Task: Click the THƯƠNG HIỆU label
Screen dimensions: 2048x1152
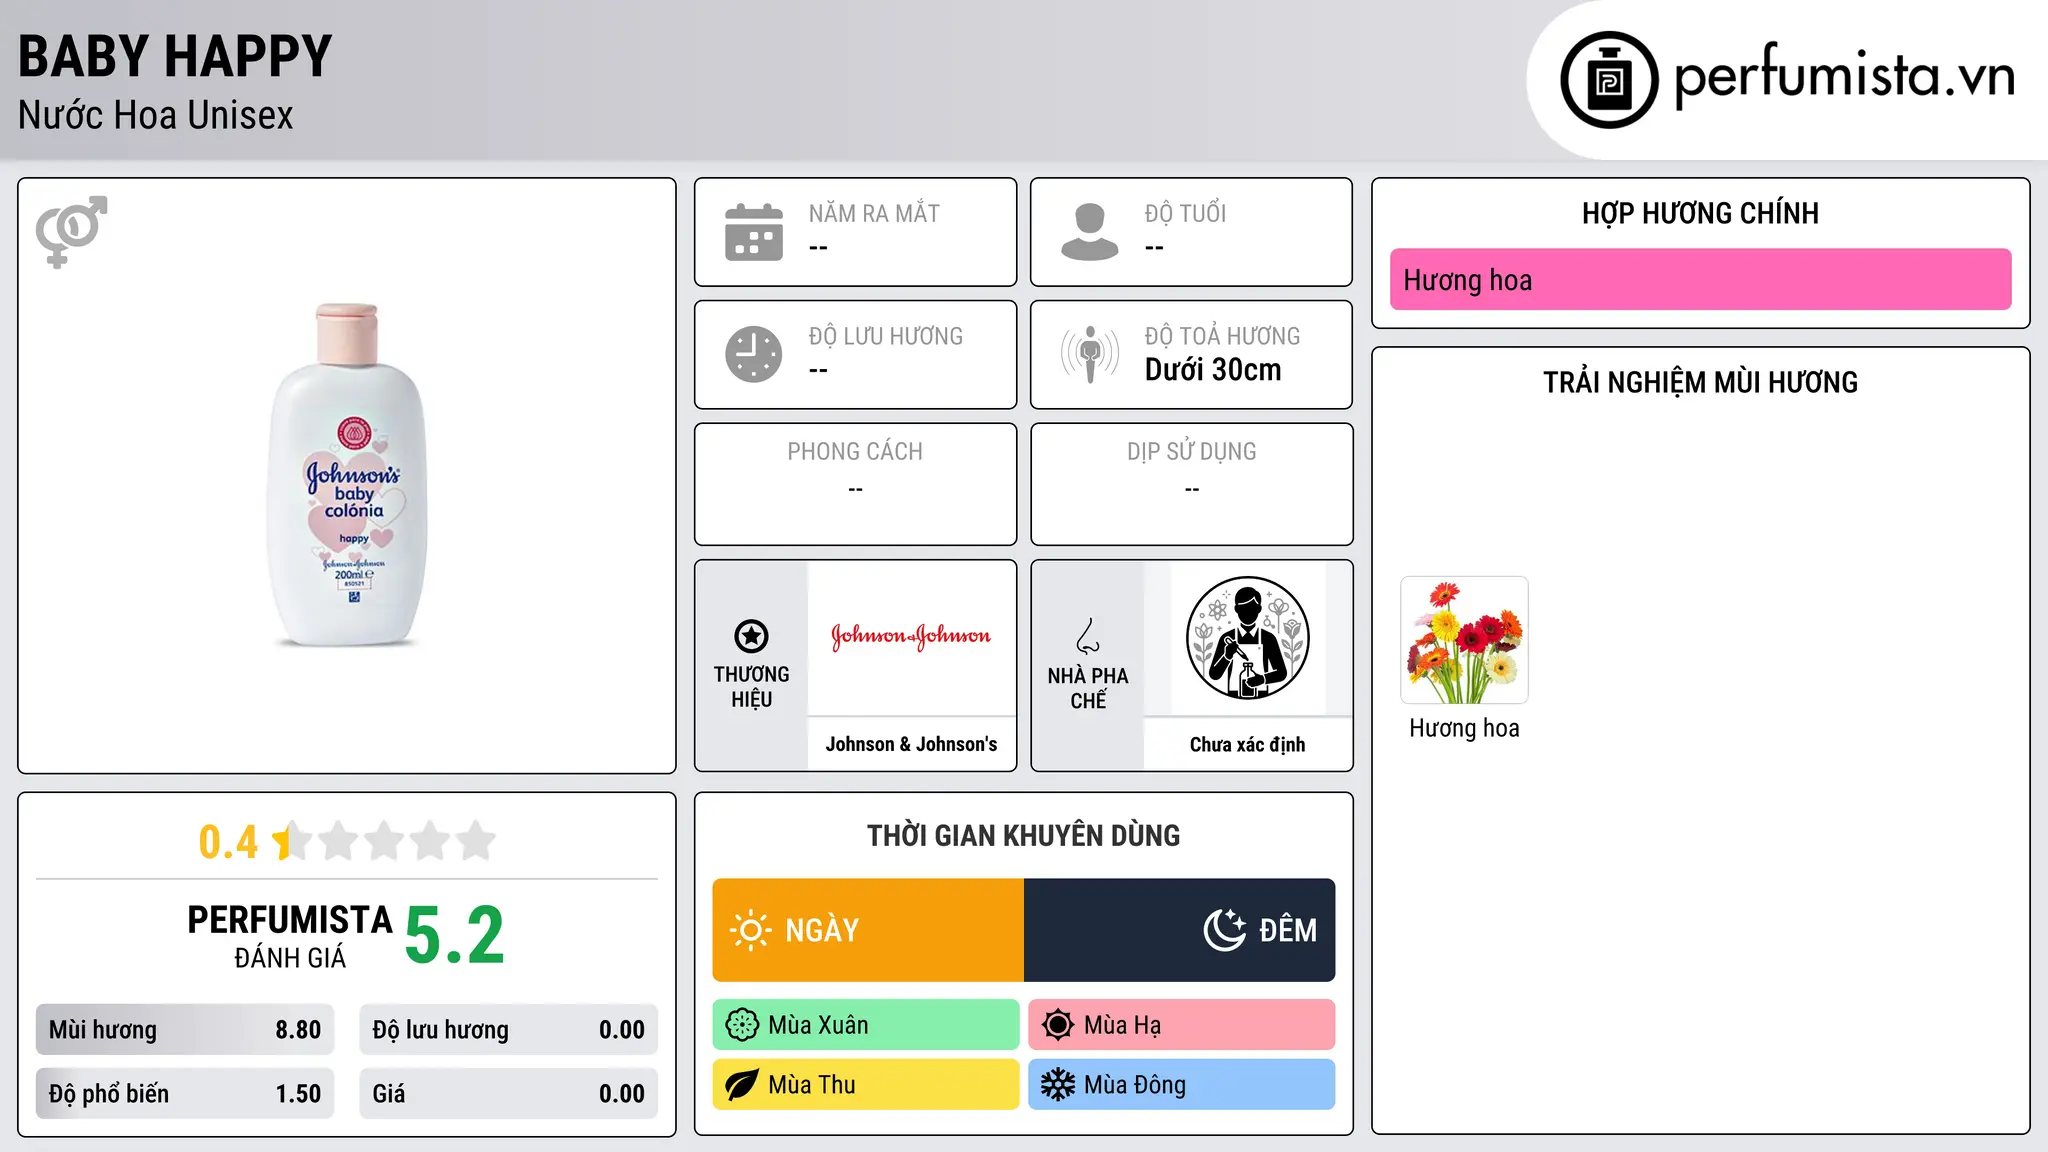Action: (x=751, y=687)
